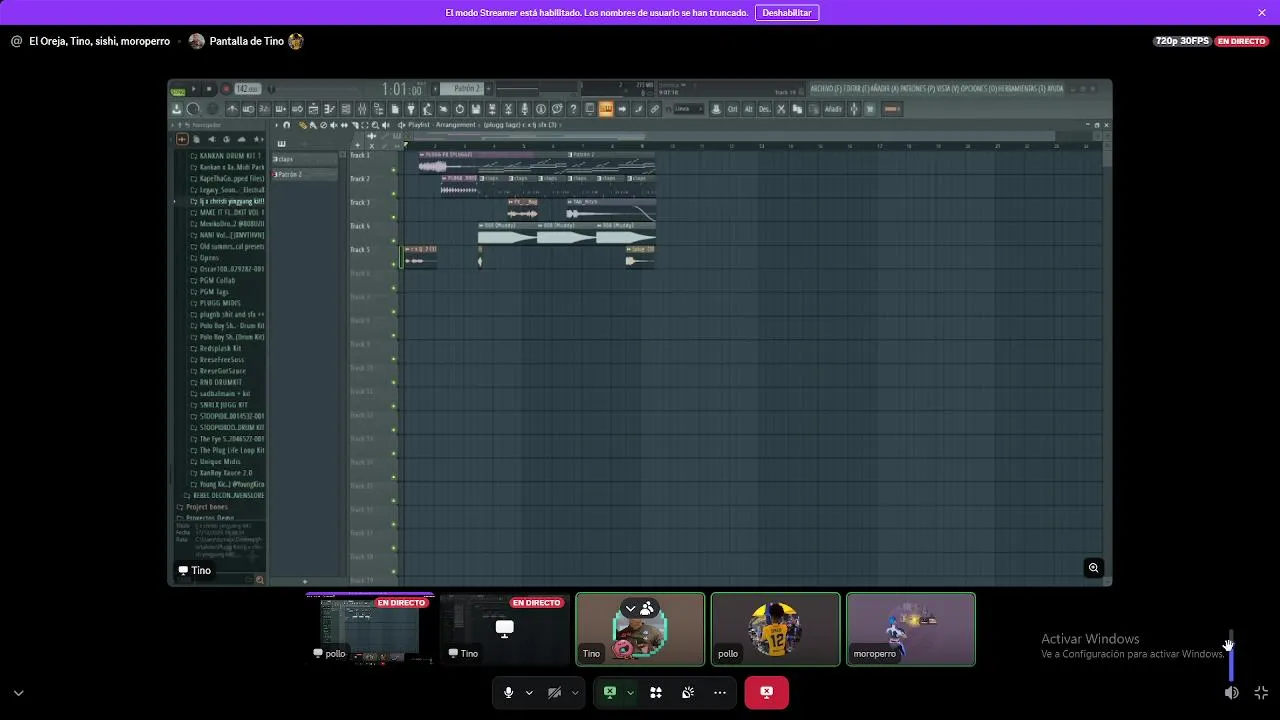
Task: Open OPCIONES menu in FL Studio
Action: [978, 88]
